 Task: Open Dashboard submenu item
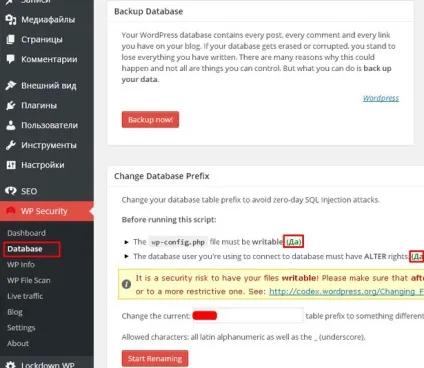27,233
